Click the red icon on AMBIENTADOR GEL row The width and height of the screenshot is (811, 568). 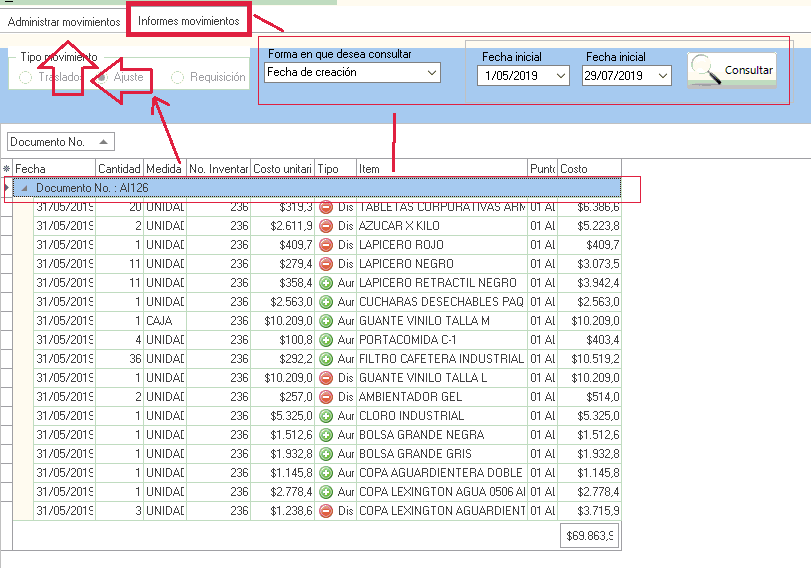tap(326, 397)
